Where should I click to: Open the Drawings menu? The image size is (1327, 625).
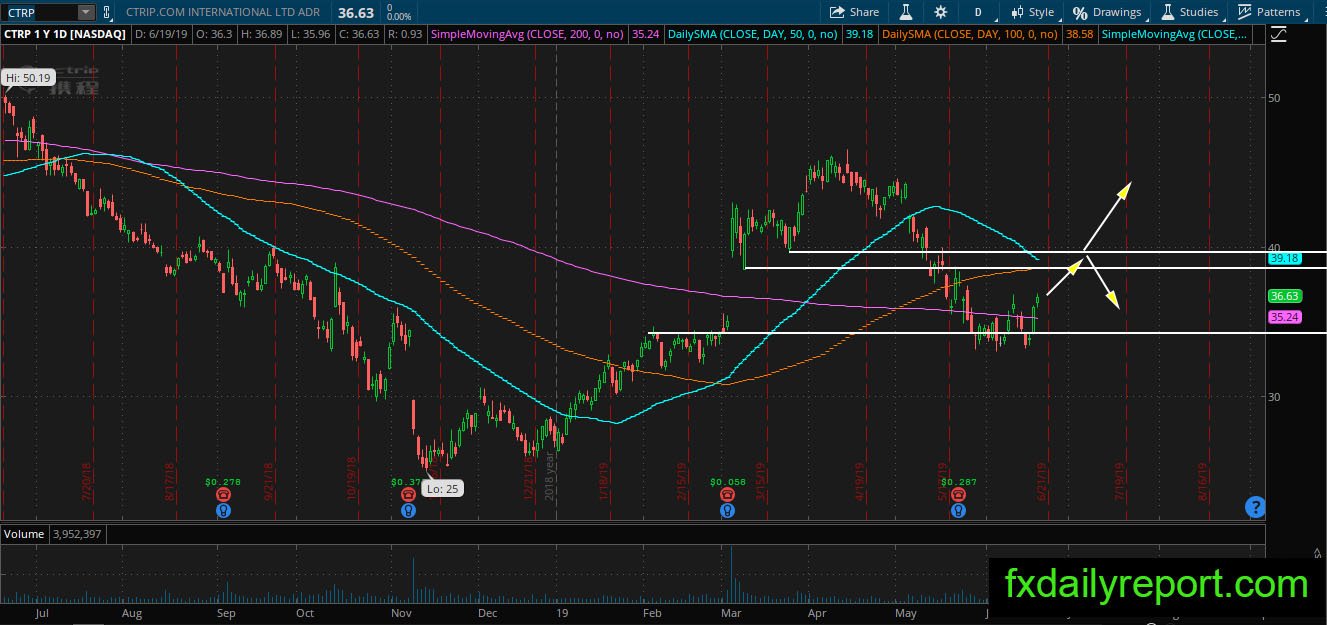point(1107,12)
